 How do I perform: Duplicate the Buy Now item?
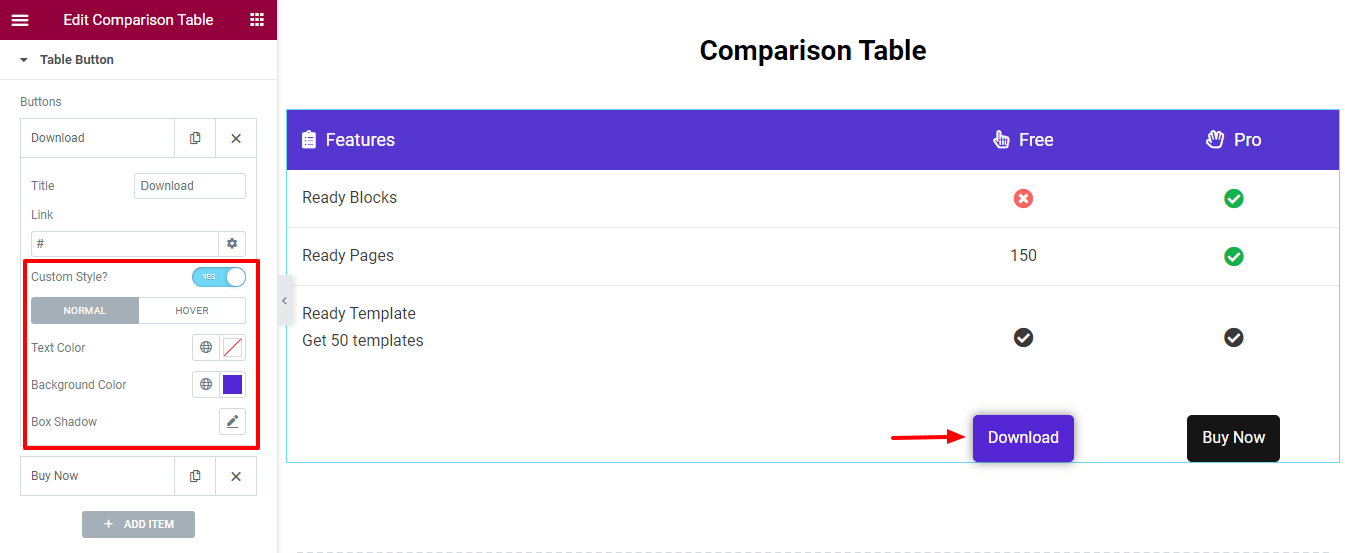pyautogui.click(x=195, y=476)
